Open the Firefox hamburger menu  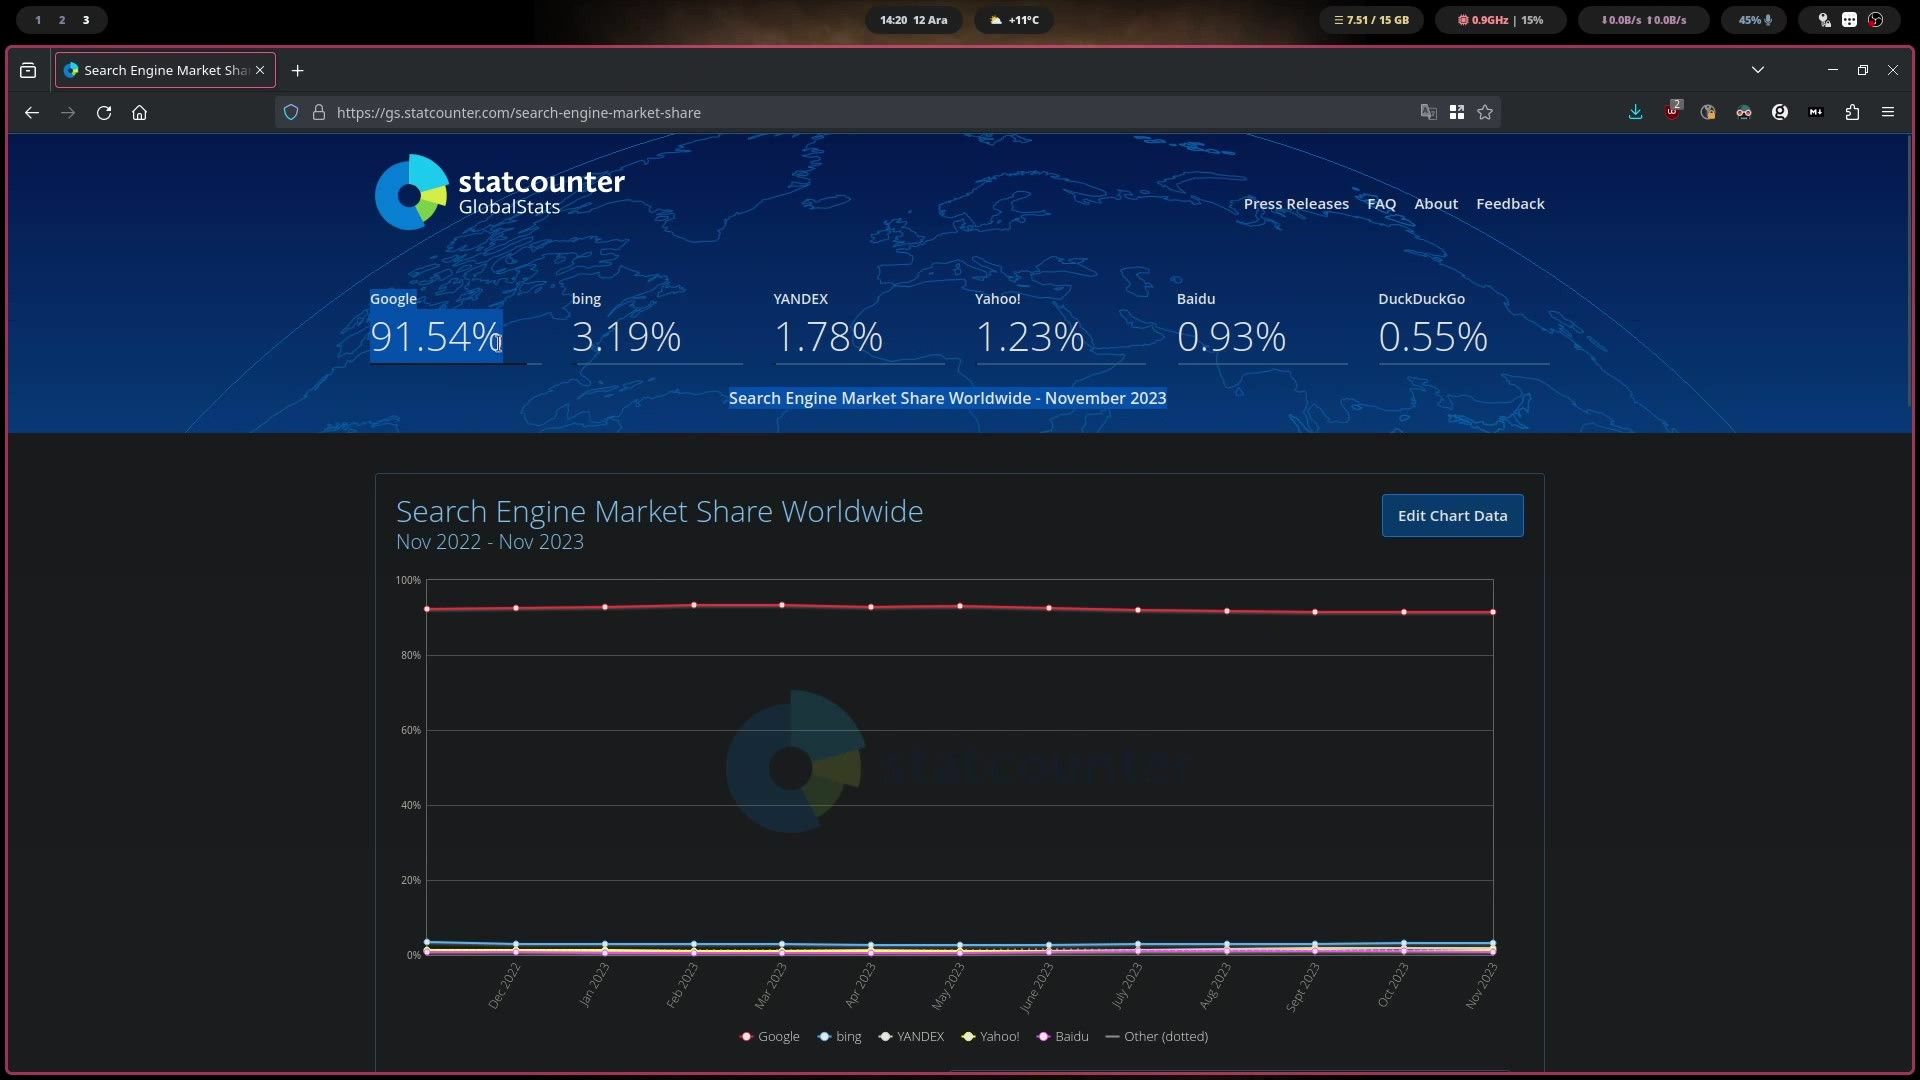coord(1888,113)
